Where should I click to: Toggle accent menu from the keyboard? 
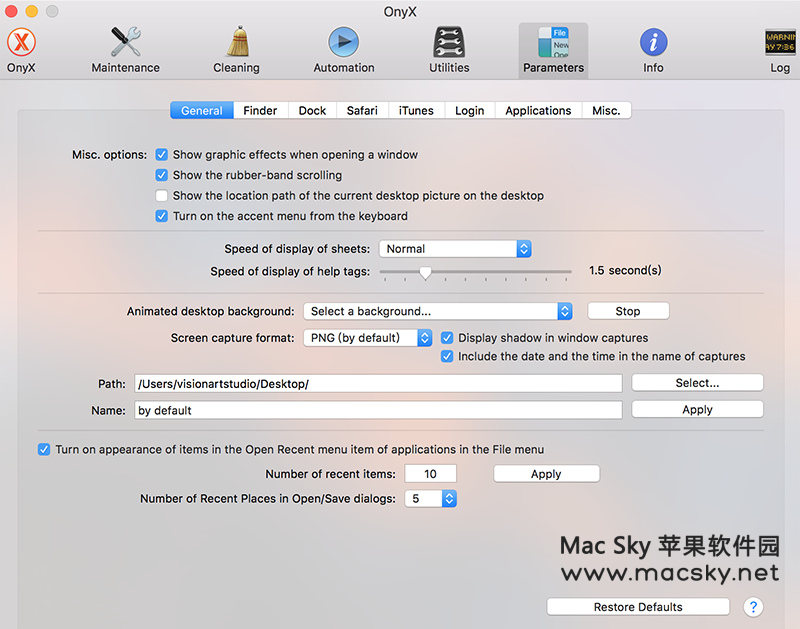coord(162,216)
